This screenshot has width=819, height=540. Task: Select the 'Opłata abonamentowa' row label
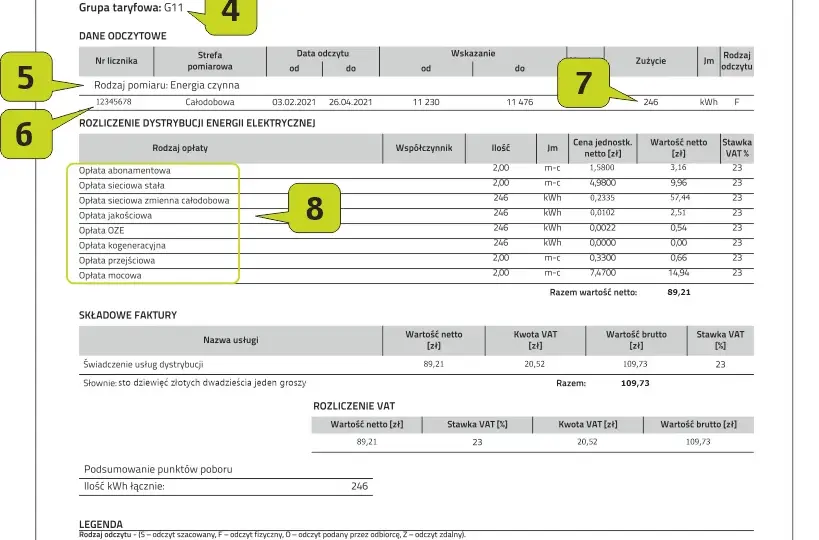[x=125, y=171]
